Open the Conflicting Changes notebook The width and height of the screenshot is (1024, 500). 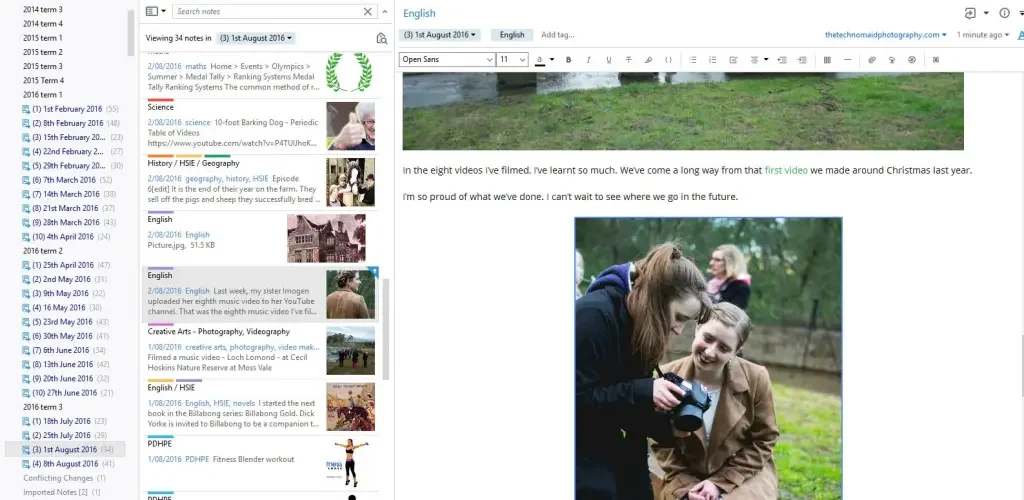64,478
